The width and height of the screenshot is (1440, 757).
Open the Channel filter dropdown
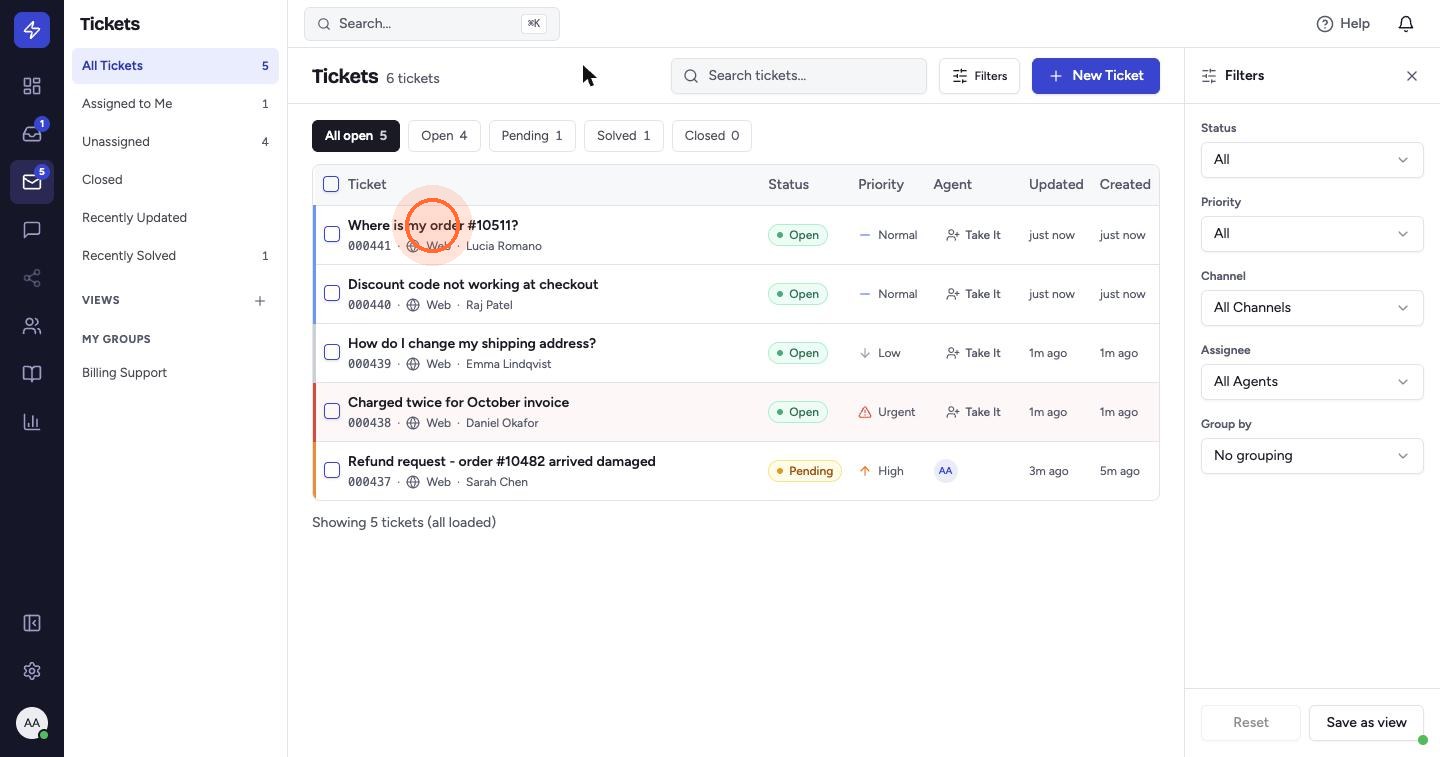pos(1312,308)
